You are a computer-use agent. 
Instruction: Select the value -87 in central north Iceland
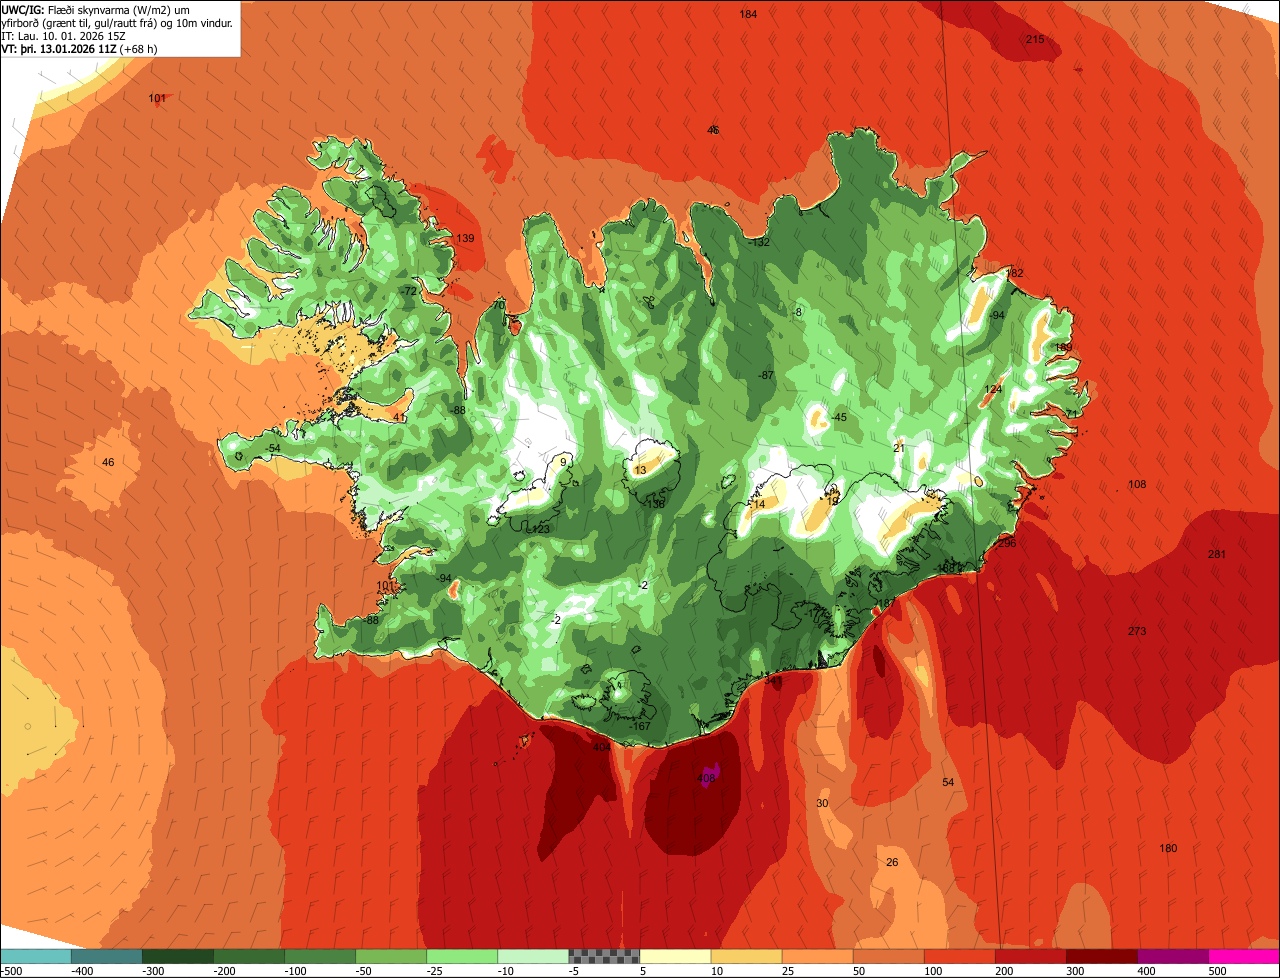766,375
